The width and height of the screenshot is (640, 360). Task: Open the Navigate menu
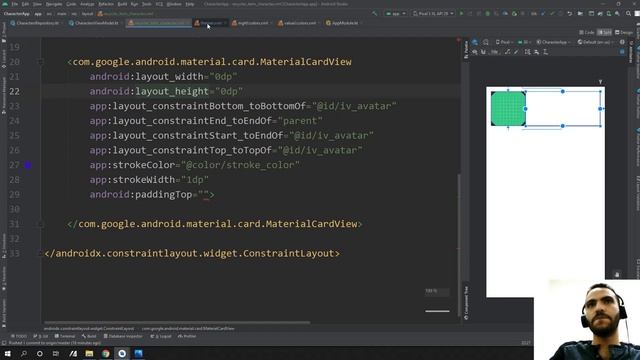(54, 4)
